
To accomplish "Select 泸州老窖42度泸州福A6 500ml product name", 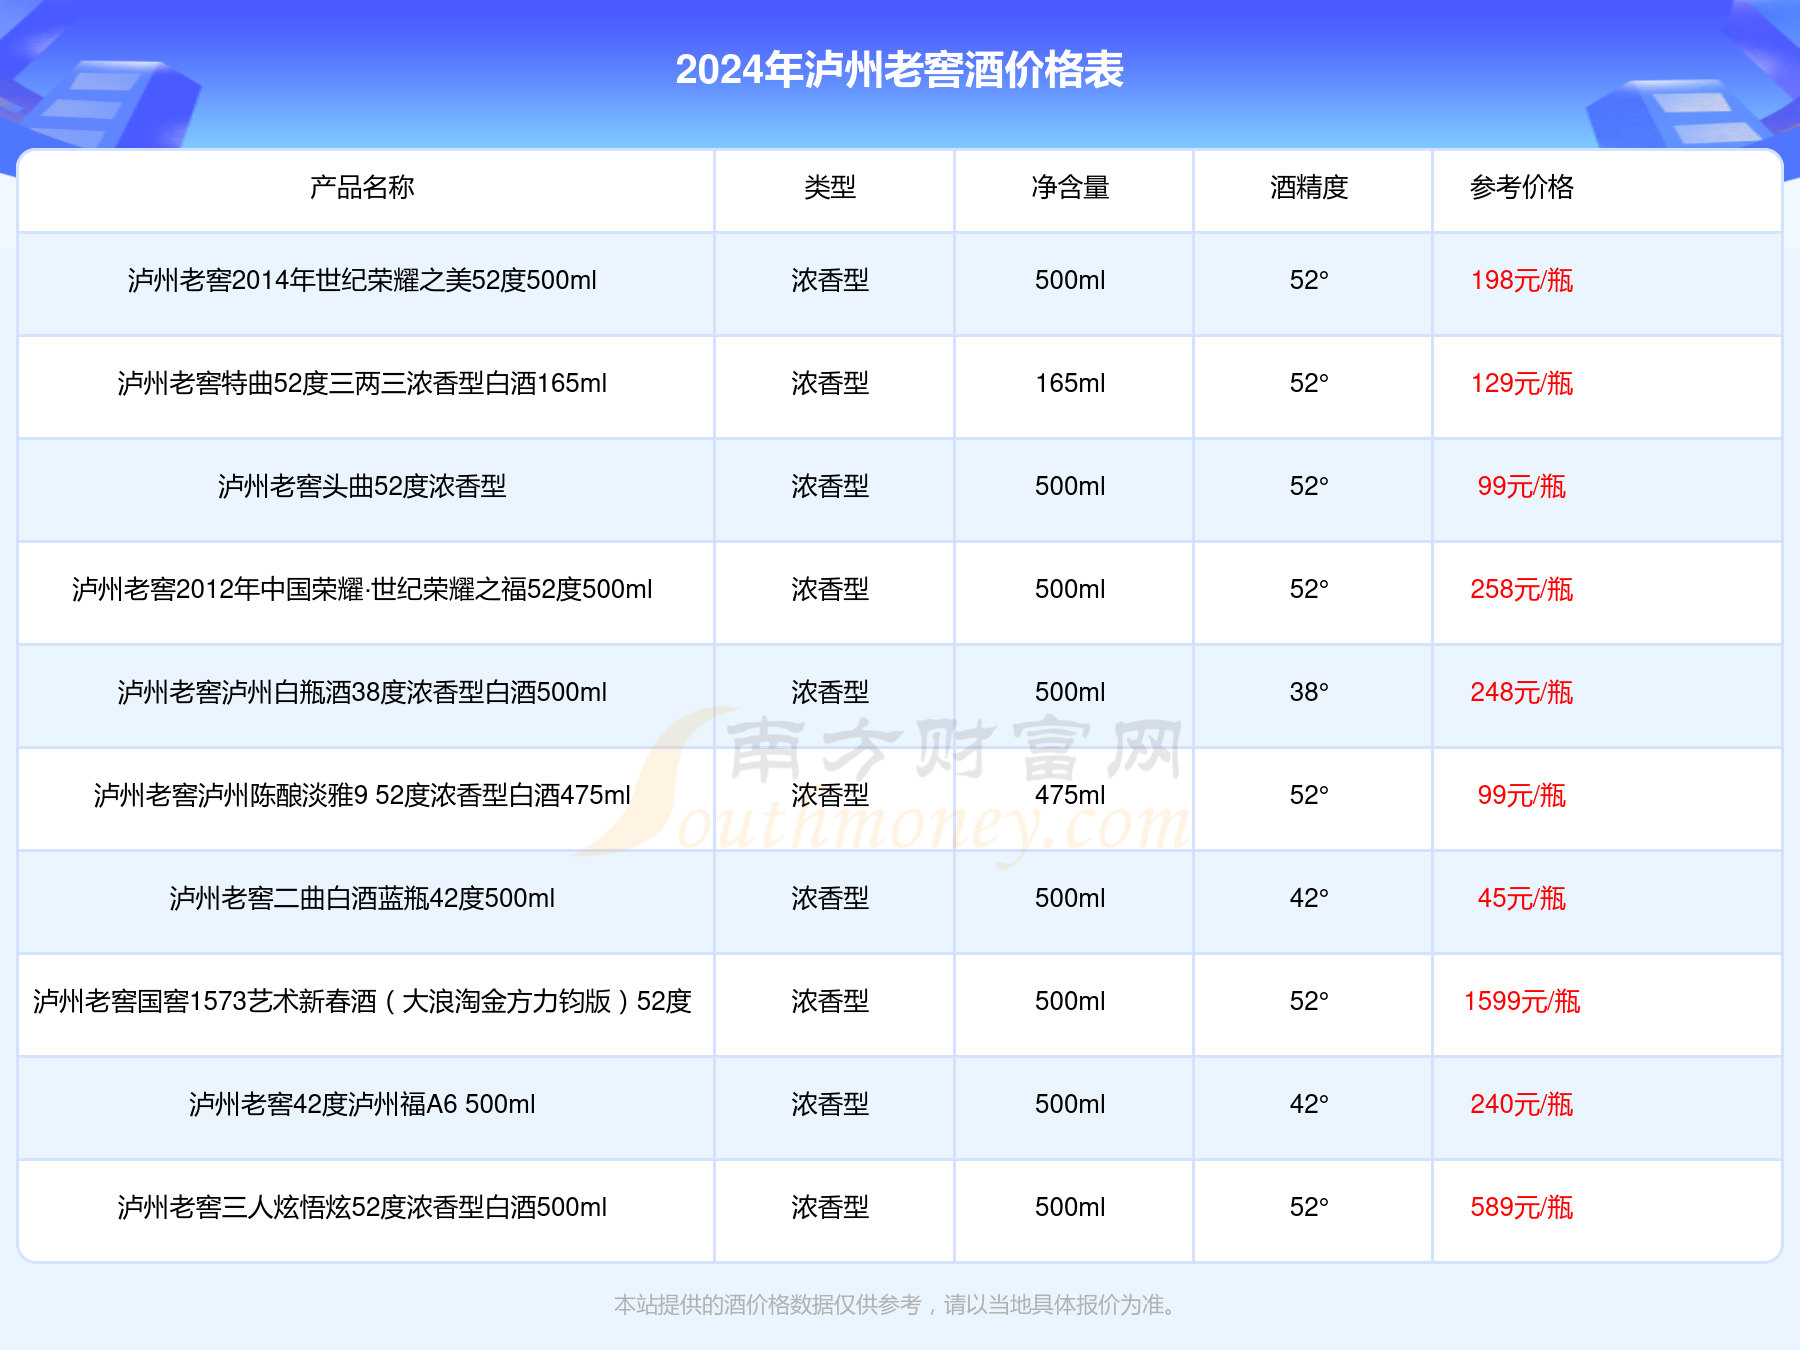I will pos(362,1104).
